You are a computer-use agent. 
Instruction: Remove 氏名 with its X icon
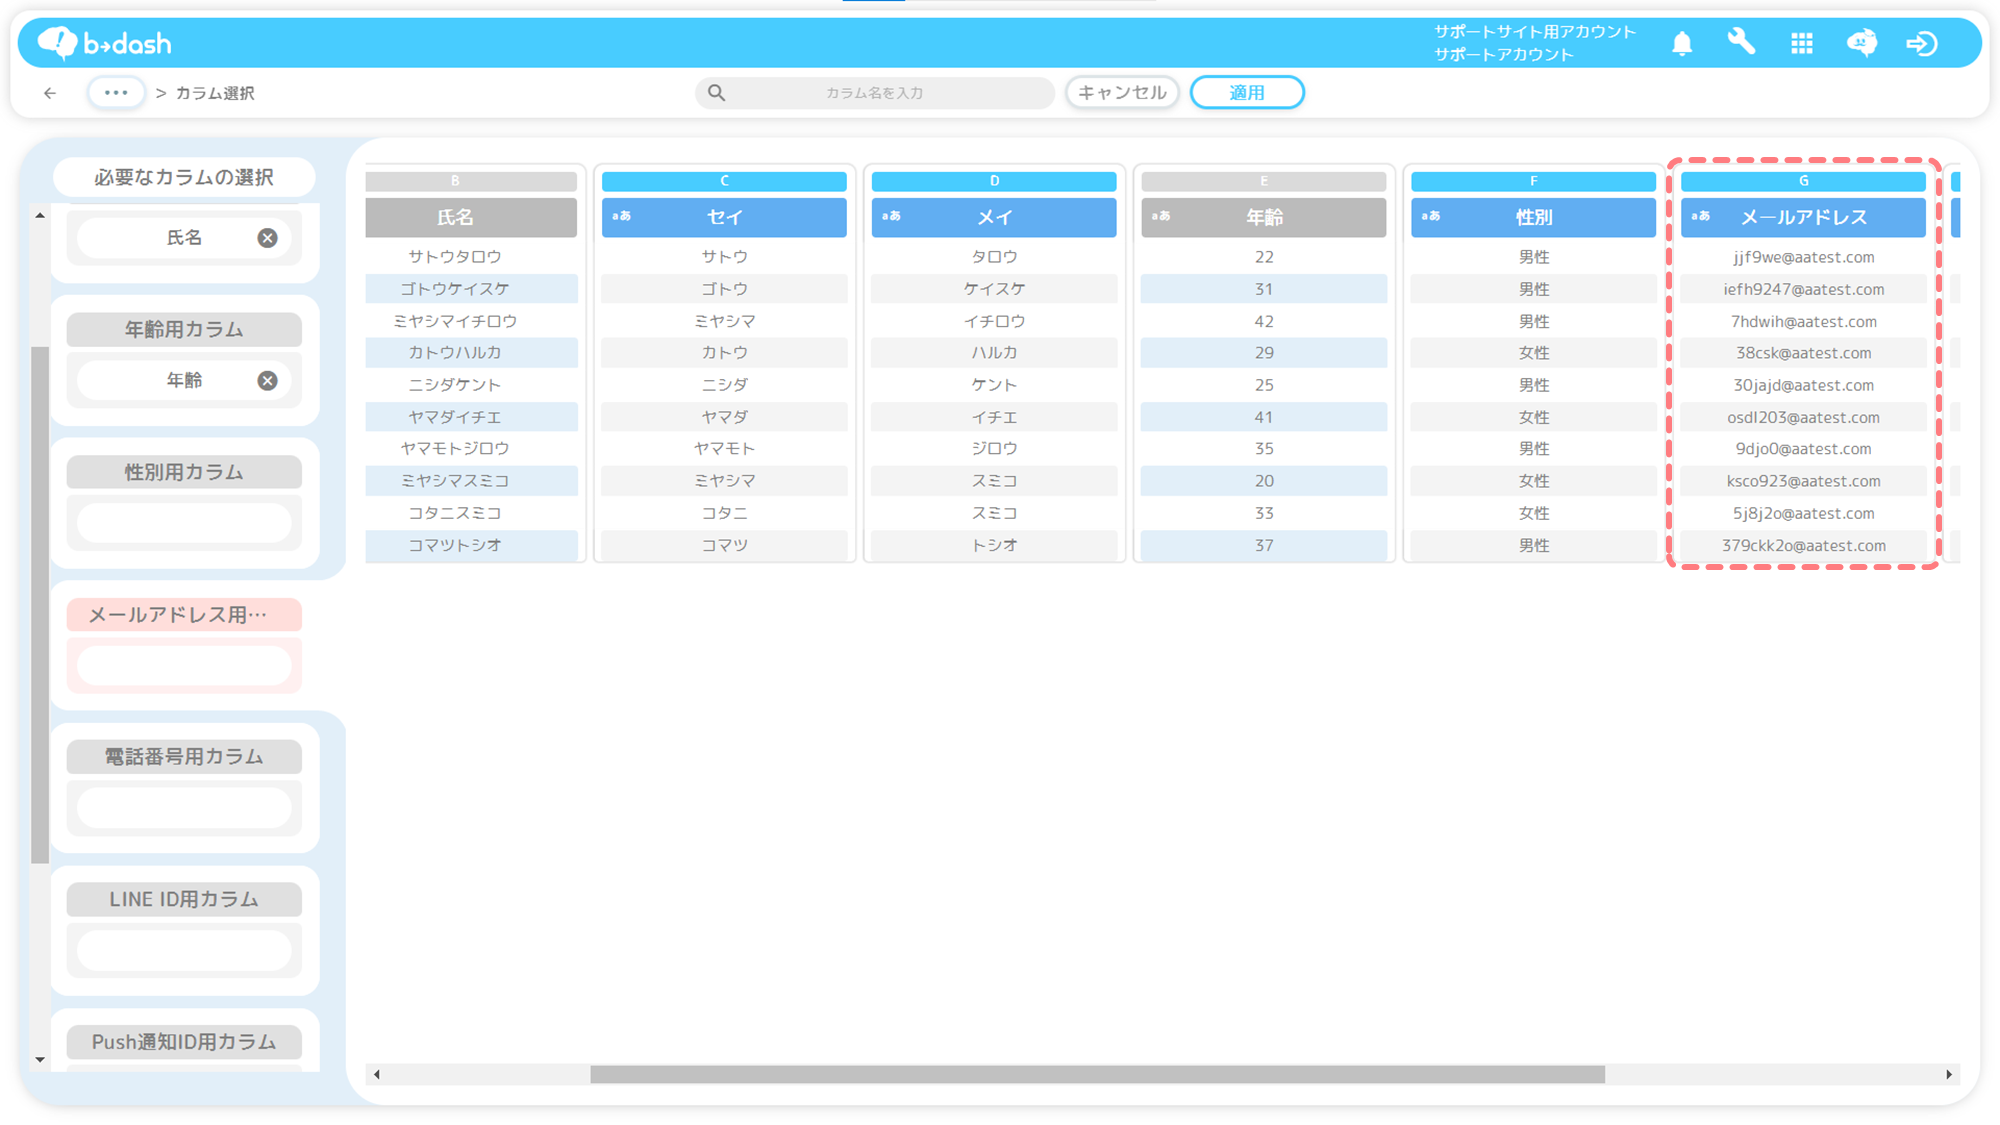(x=267, y=238)
